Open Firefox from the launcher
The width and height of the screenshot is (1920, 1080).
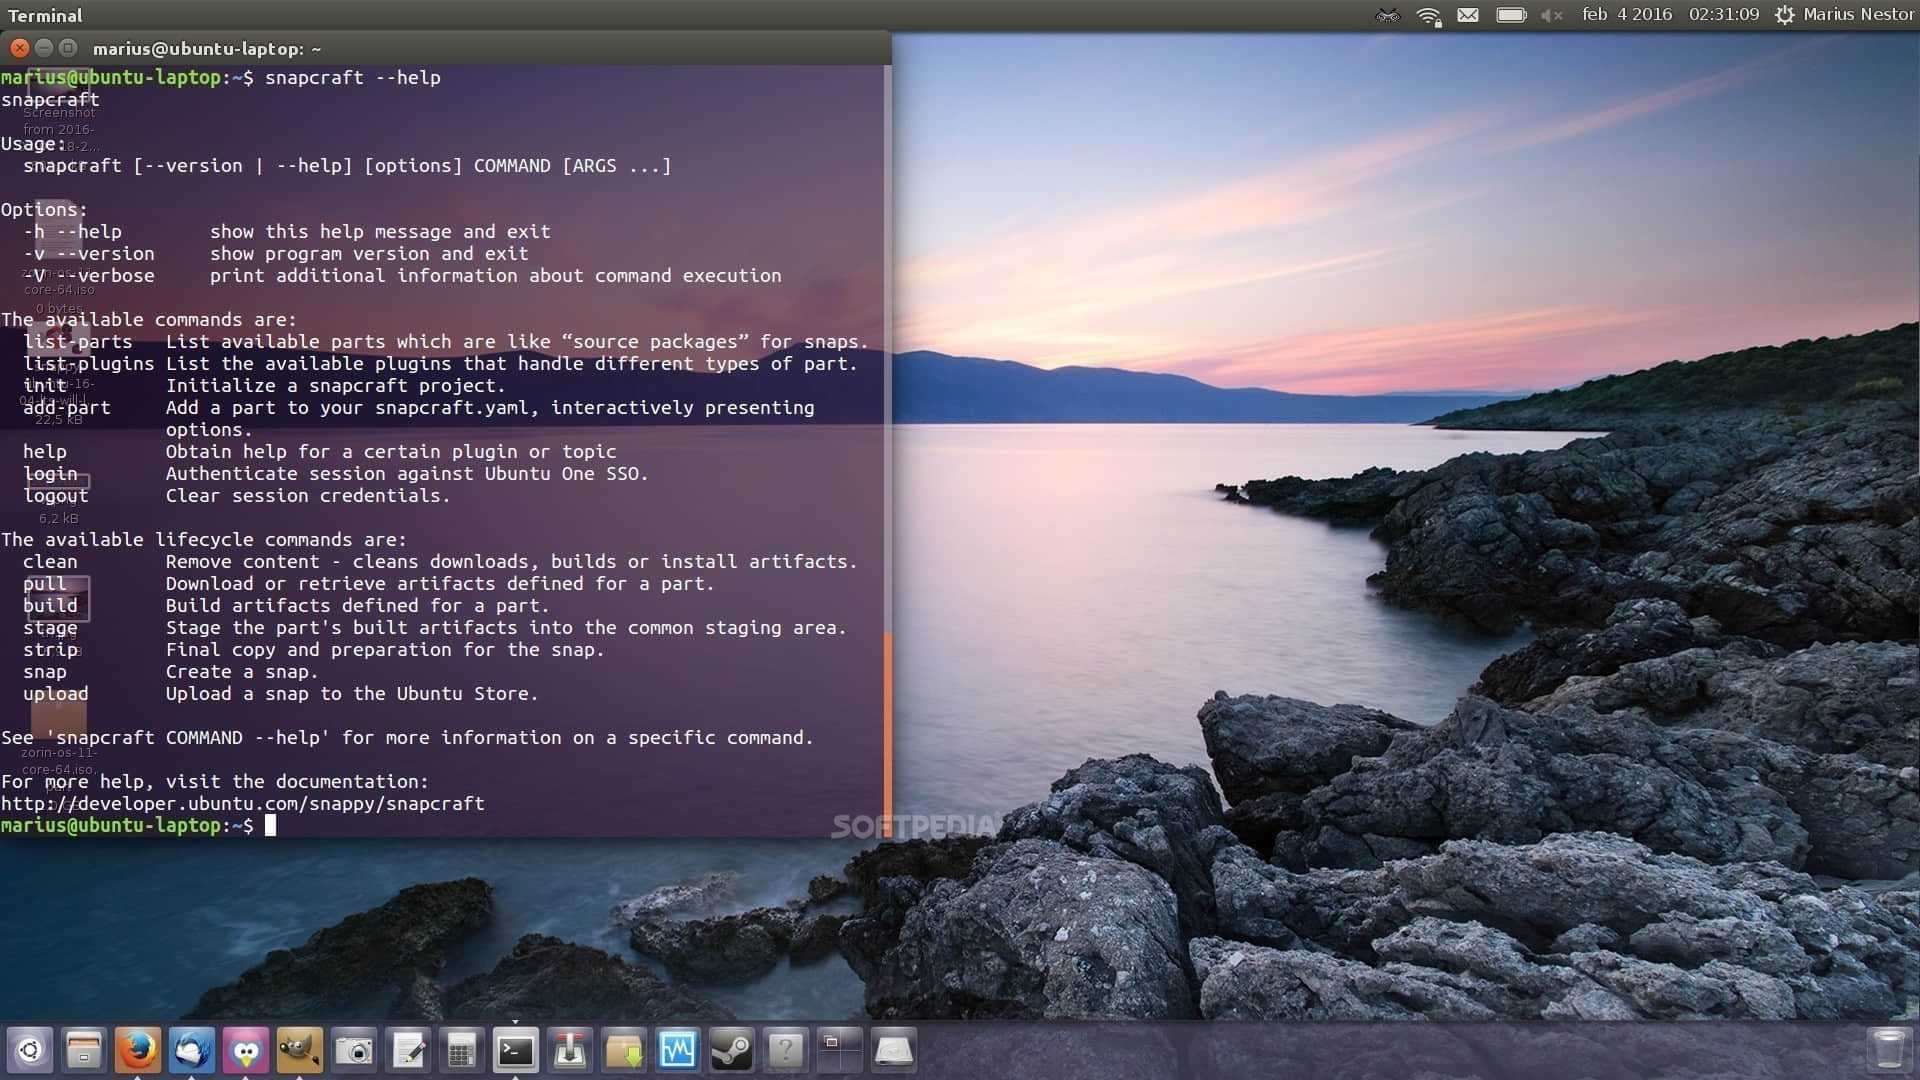[x=137, y=1050]
